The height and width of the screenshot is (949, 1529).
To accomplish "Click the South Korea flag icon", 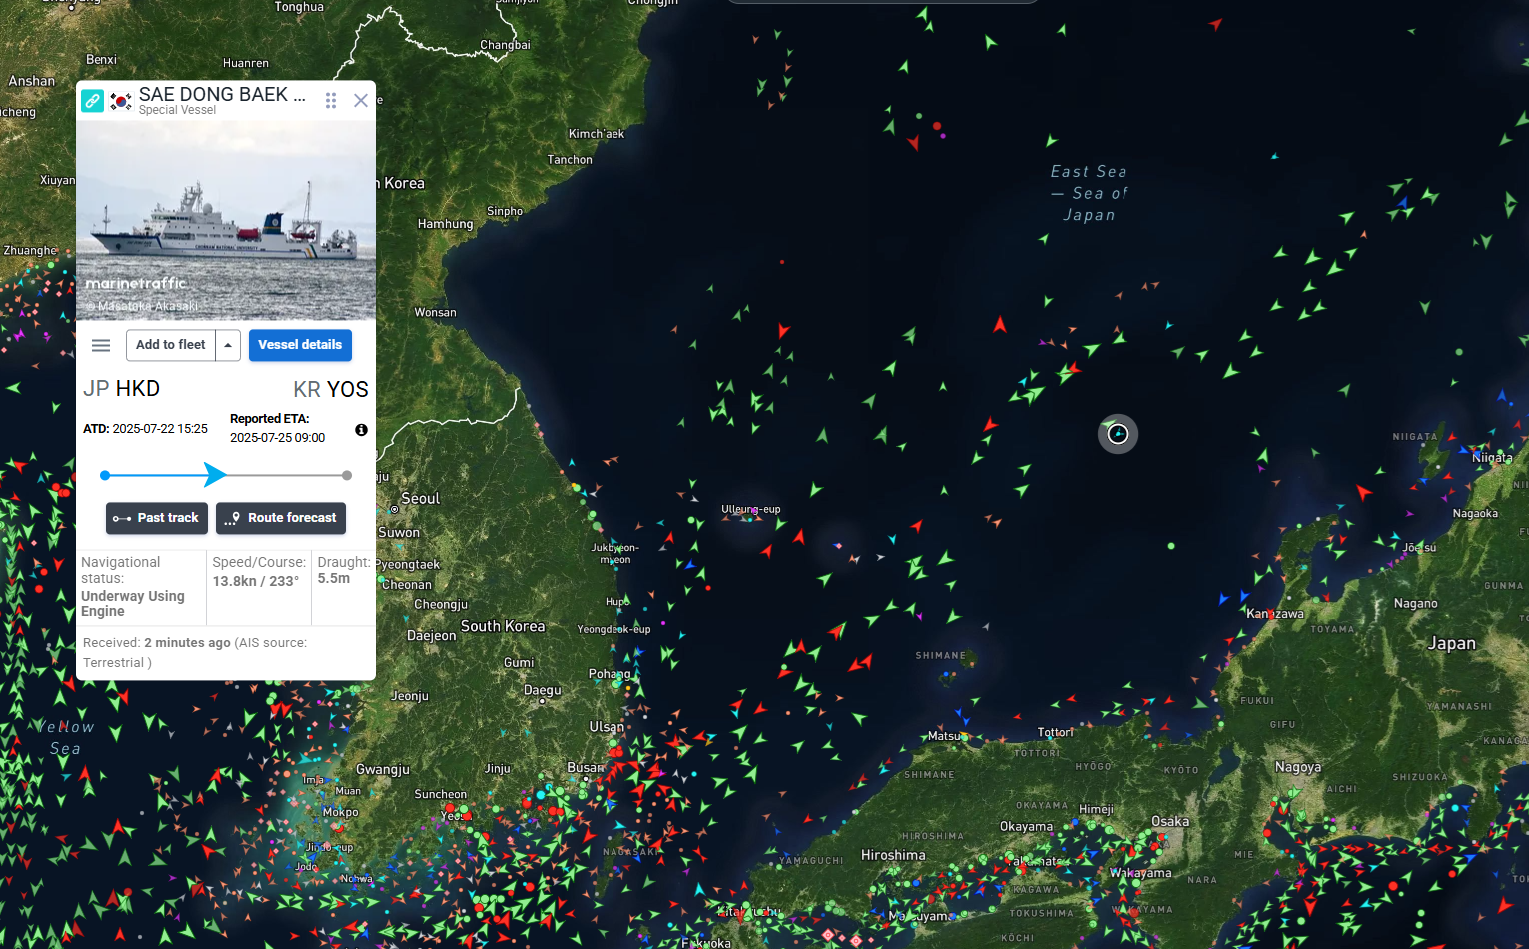I will point(121,101).
